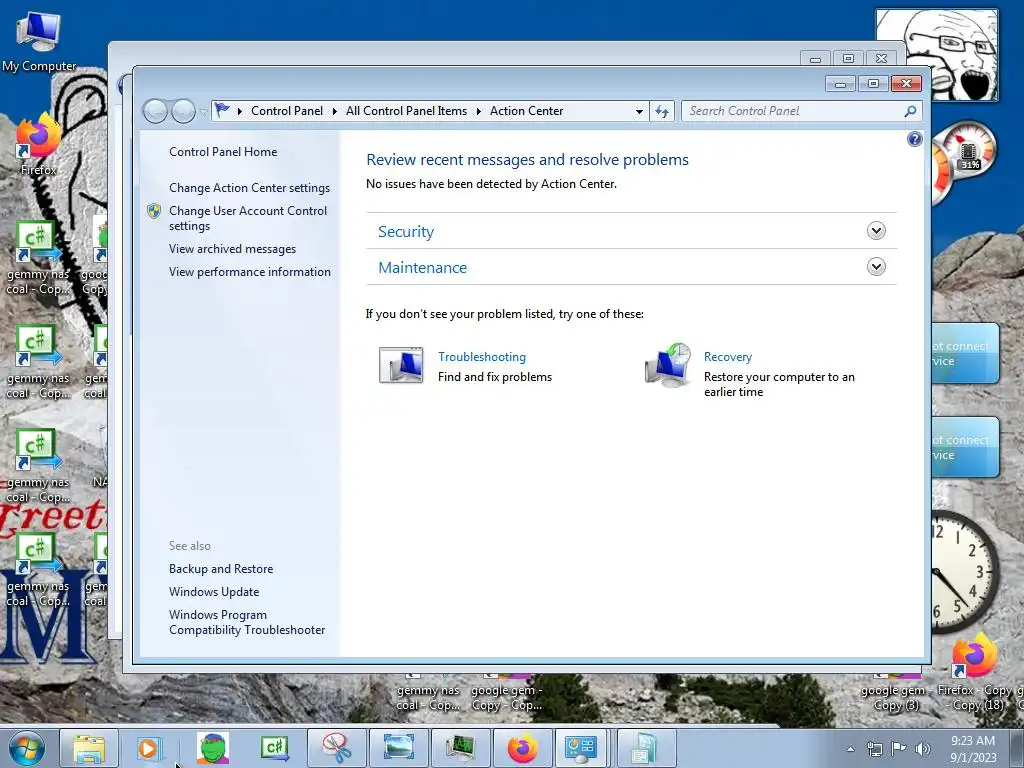The image size is (1024, 768).
Task: Open the Firefox desktop shortcut near My Computer
Action: click(x=39, y=144)
